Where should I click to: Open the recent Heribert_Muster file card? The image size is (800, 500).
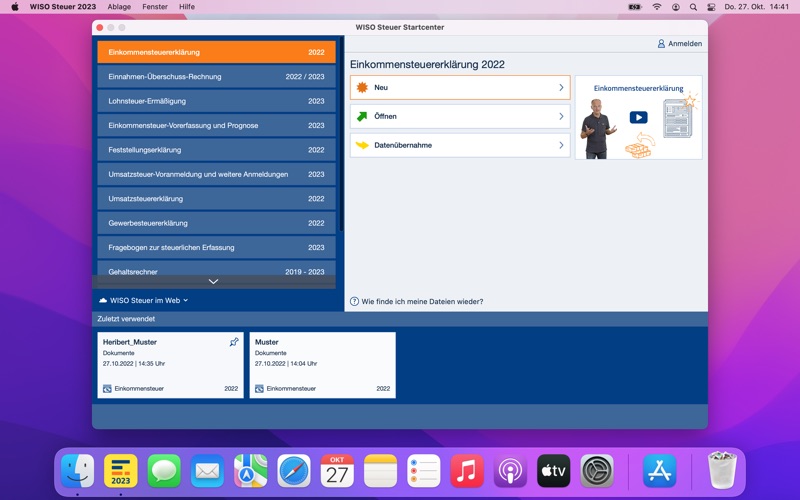(x=170, y=365)
